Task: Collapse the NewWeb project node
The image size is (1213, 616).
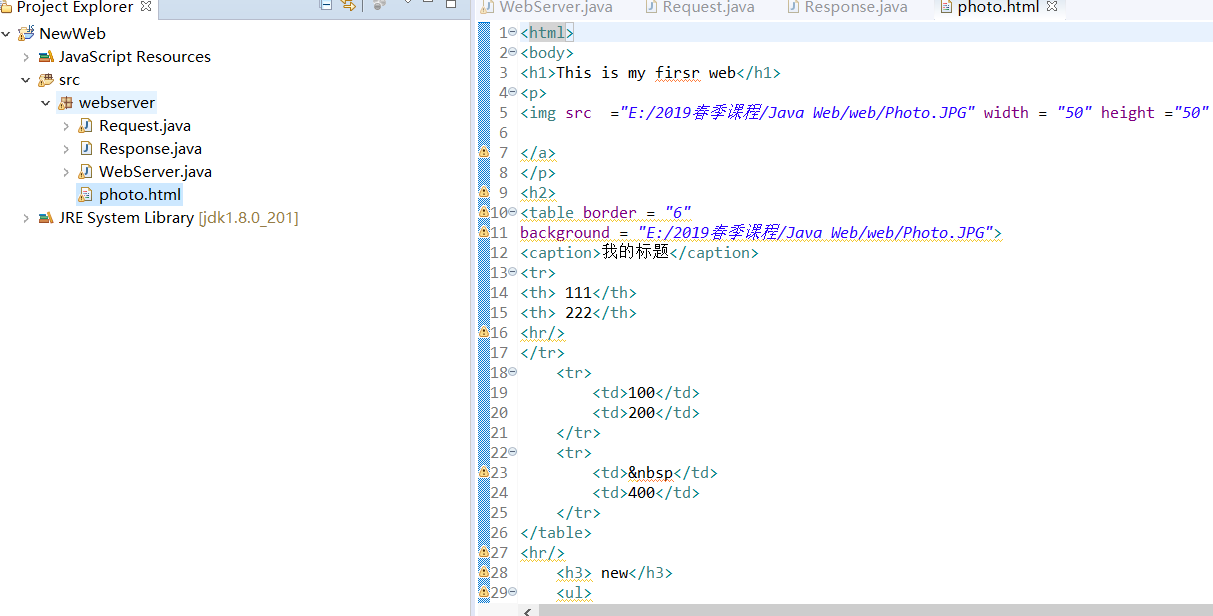Action: click(x=6, y=34)
